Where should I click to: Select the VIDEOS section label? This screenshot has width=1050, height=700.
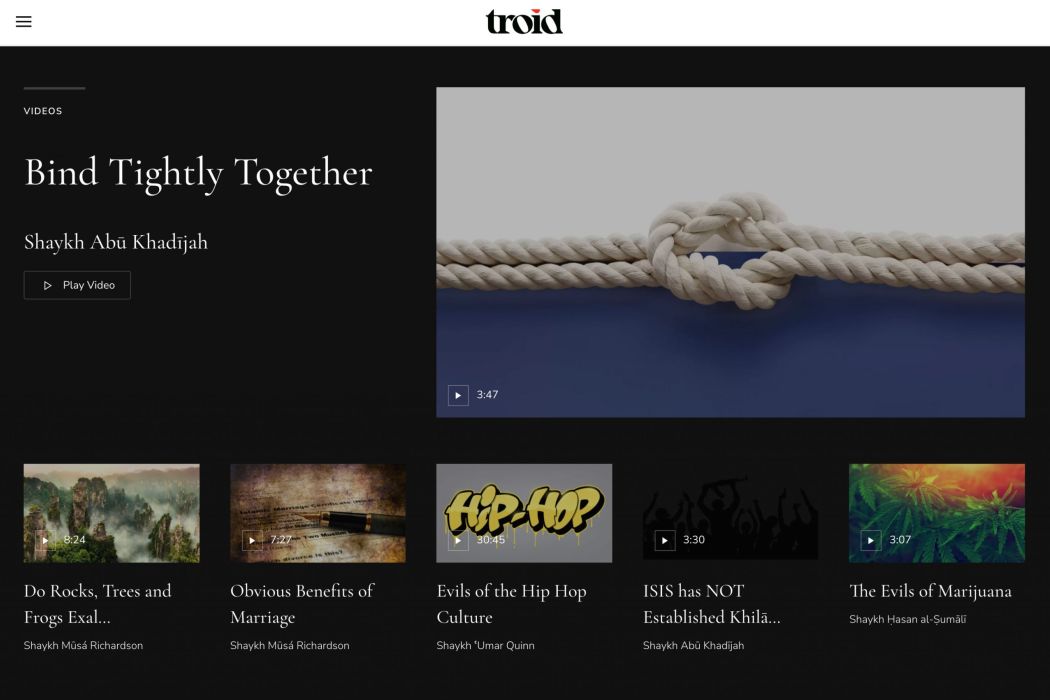tap(43, 111)
